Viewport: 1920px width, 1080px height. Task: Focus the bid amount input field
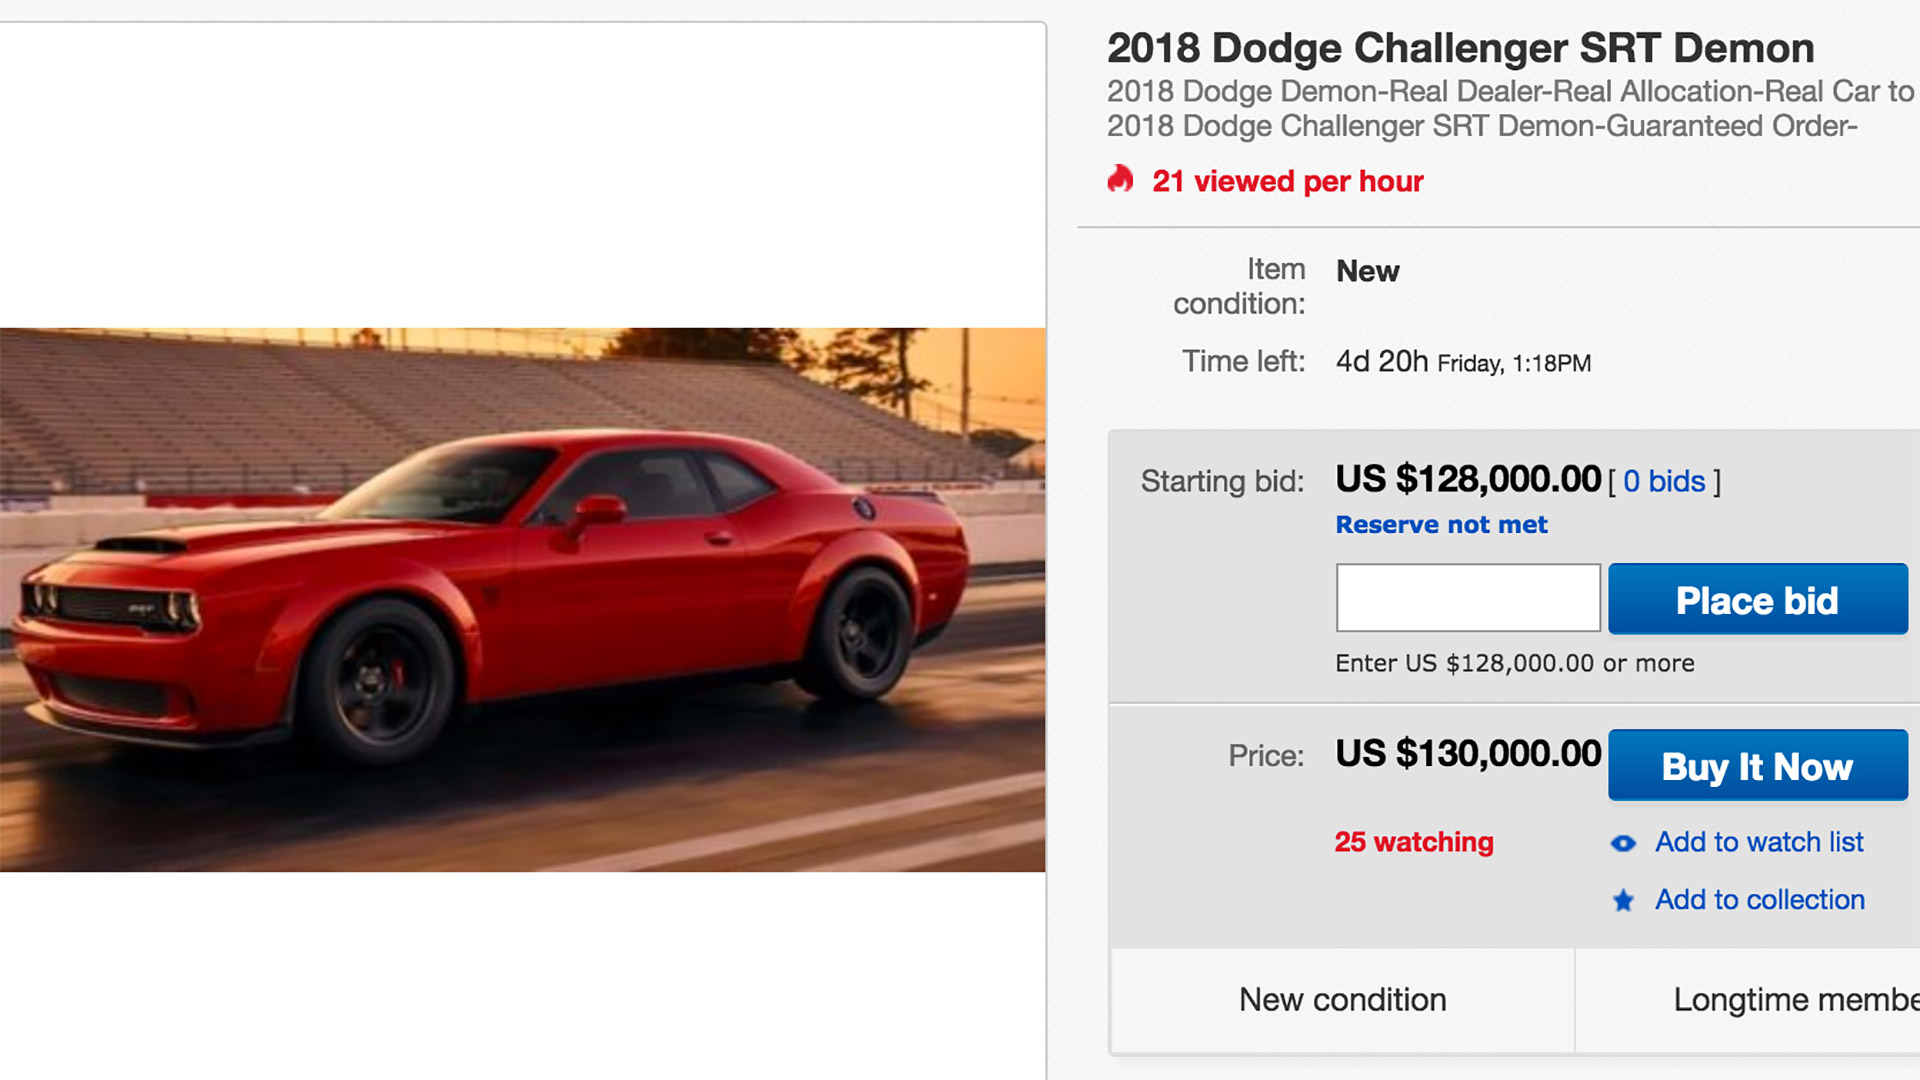pyautogui.click(x=1467, y=598)
